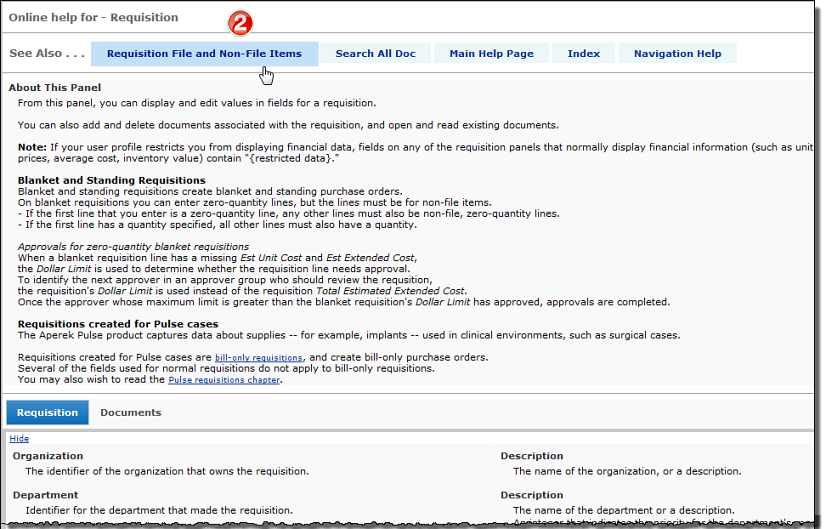
Task: Click the Search All Doc button
Action: click(x=375, y=54)
